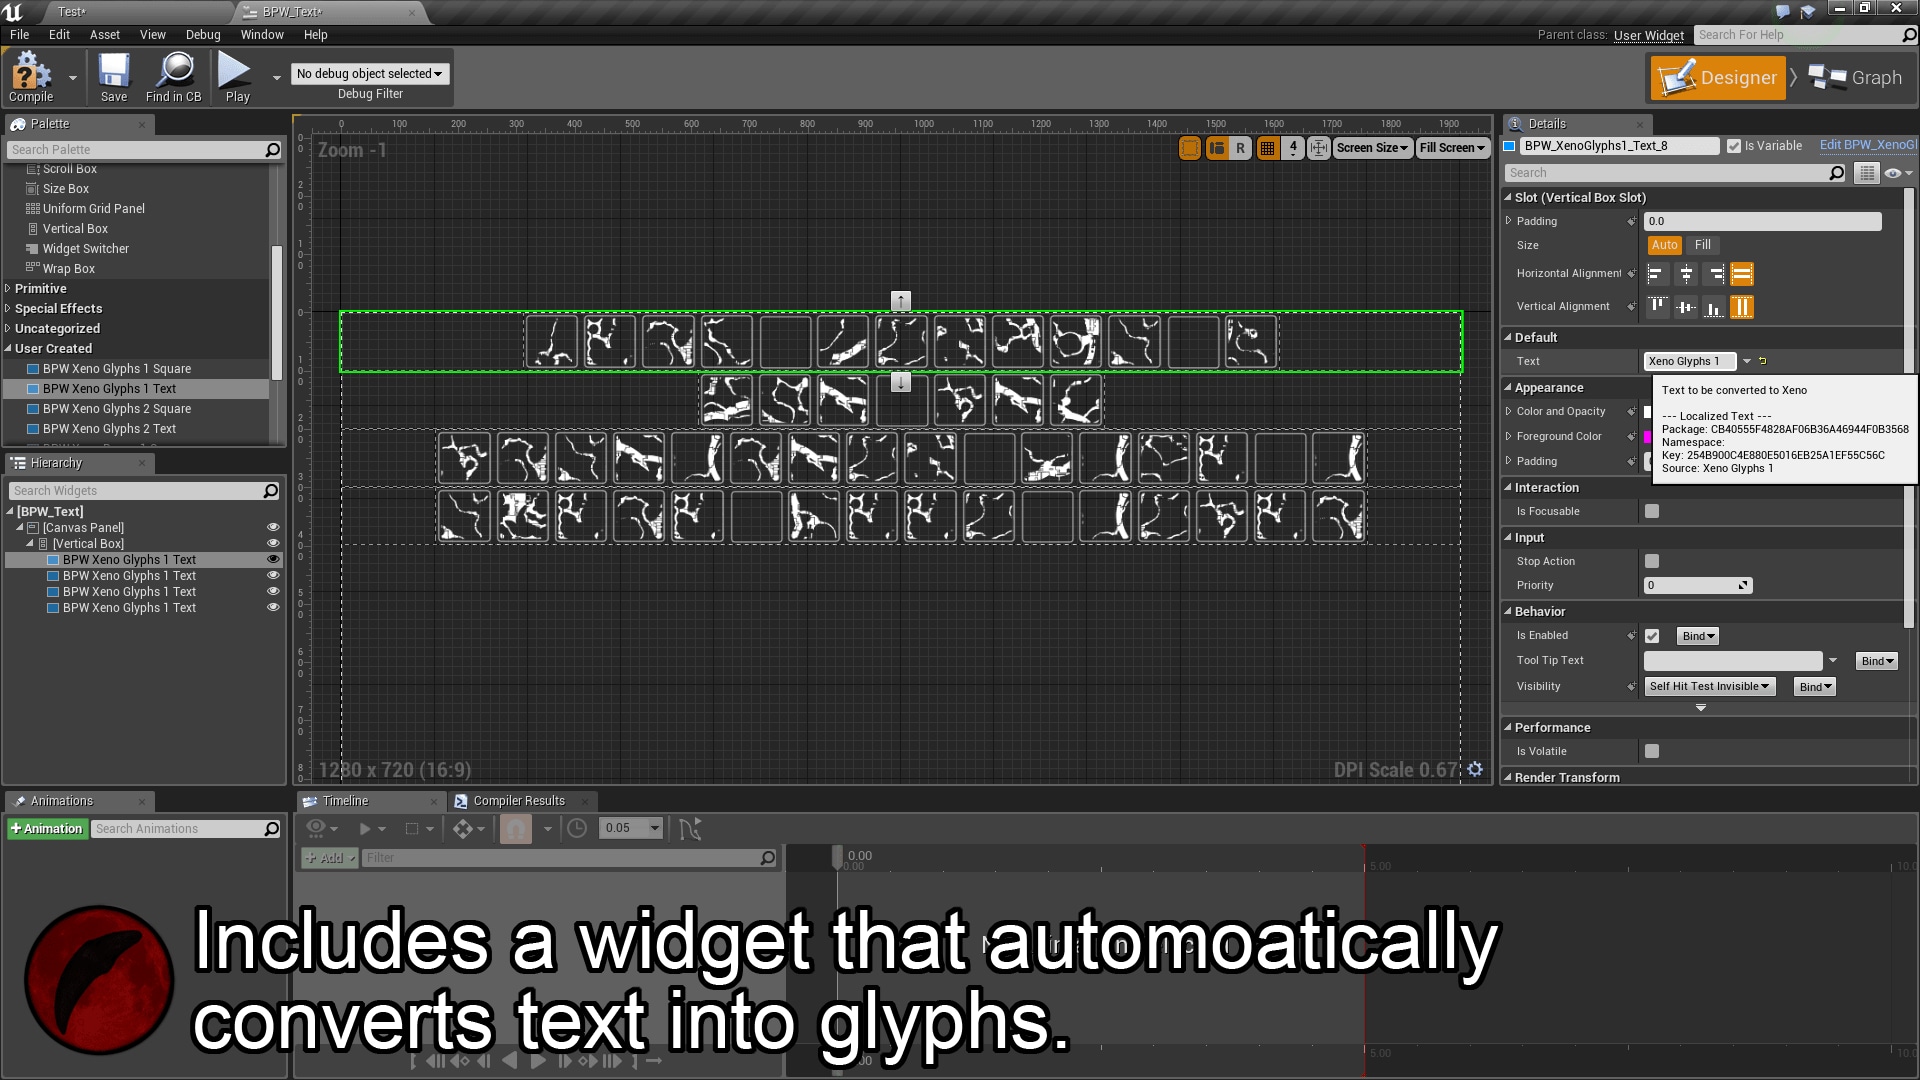This screenshot has height=1080, width=1920.
Task: Switch to the Compiler Results tab
Action: click(x=521, y=800)
